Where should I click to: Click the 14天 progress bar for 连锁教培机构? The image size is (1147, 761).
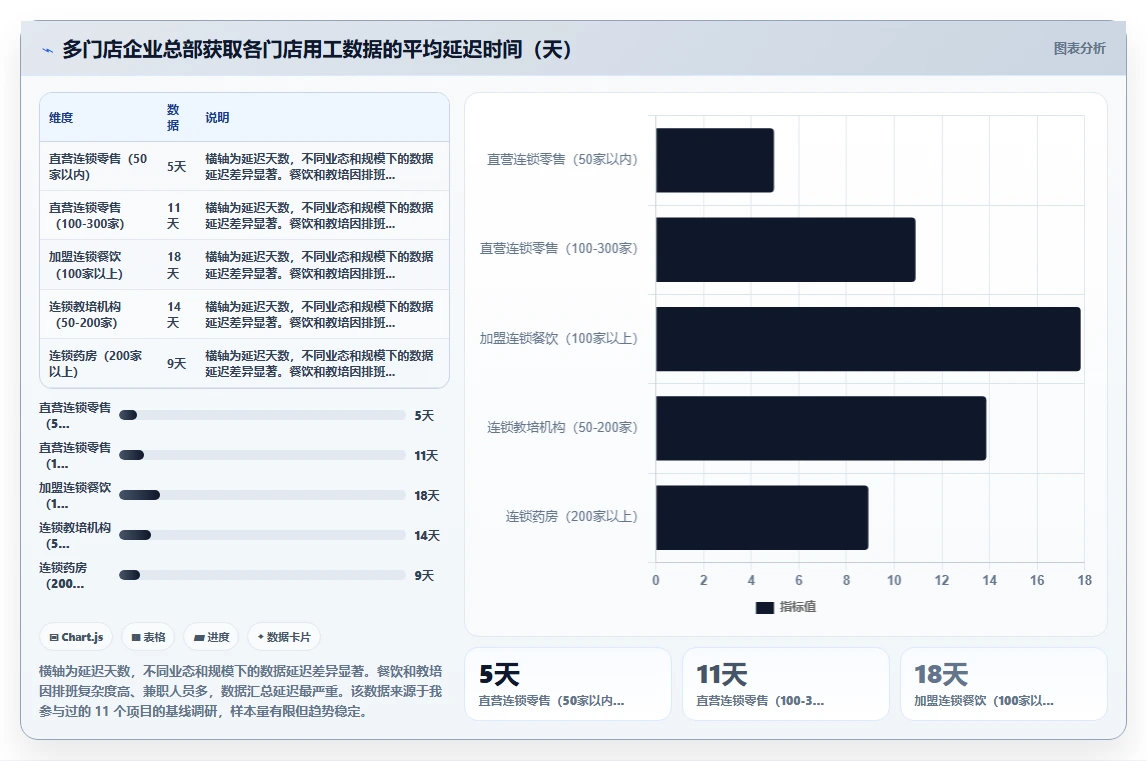tap(262, 535)
